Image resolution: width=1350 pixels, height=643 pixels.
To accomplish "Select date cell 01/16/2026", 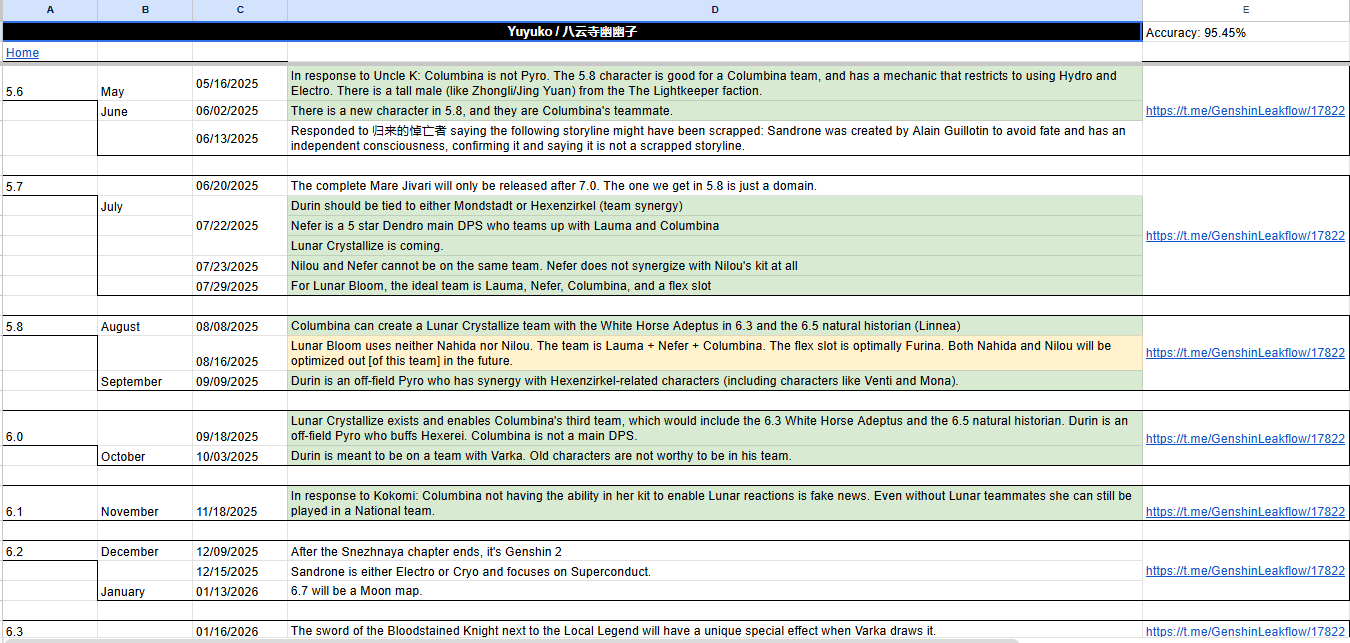I will (x=240, y=631).
